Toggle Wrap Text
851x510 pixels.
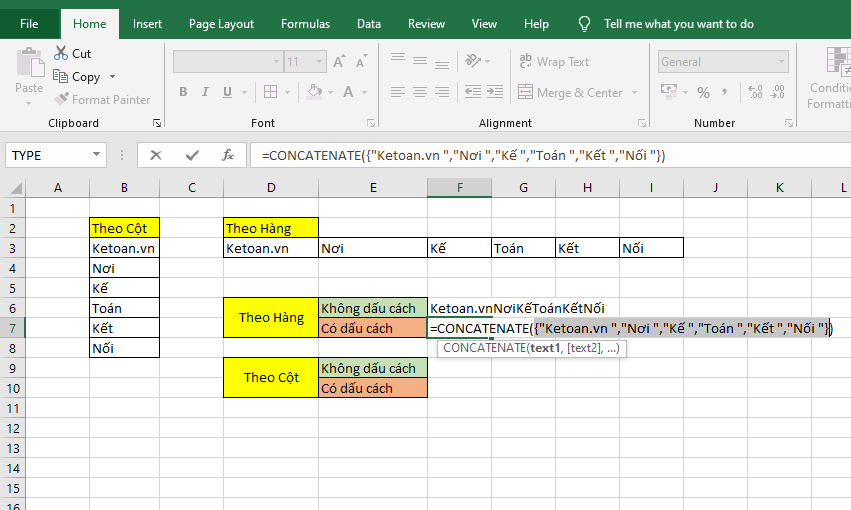554,62
